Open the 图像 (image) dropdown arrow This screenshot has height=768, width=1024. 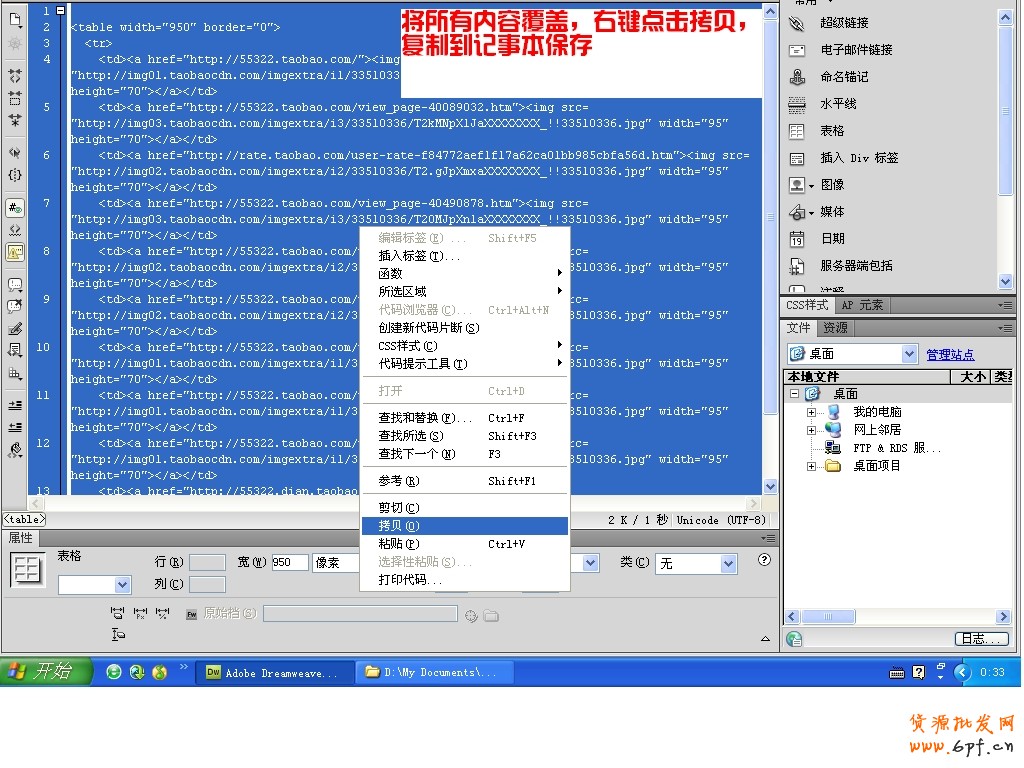[x=810, y=184]
